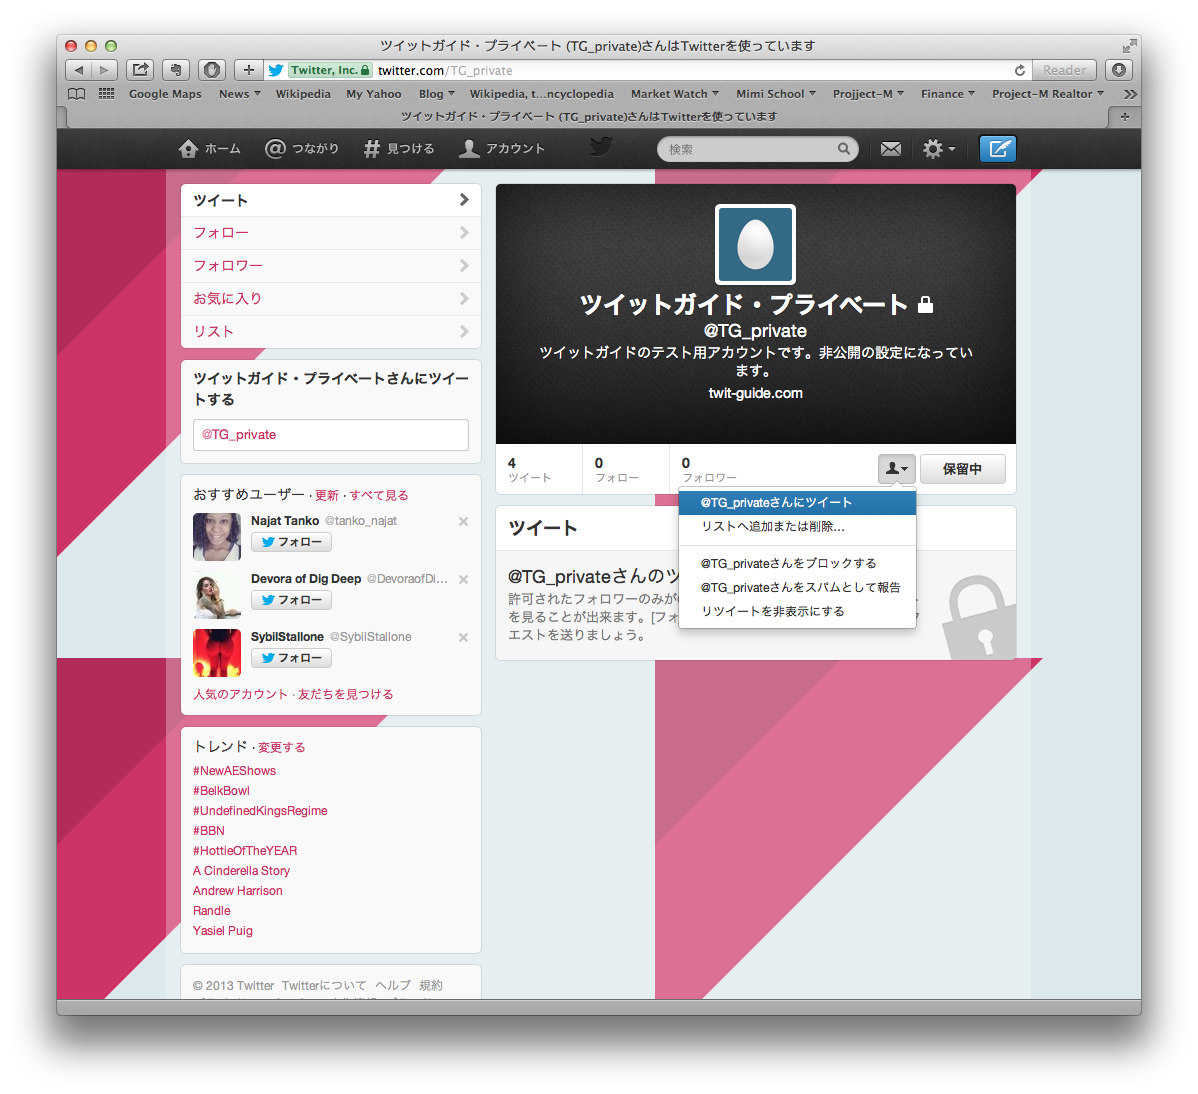Click the twit-guide.com profile link
The image size is (1198, 1094).
point(756,393)
